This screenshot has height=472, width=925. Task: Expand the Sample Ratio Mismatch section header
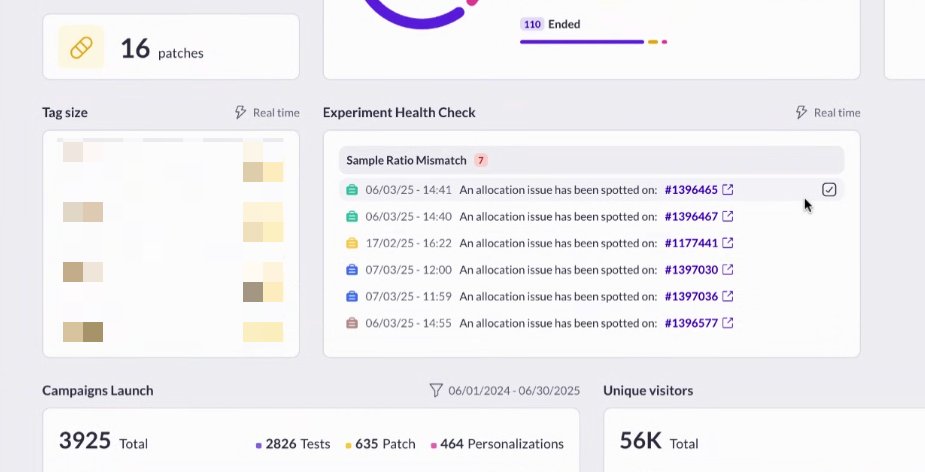click(591, 160)
